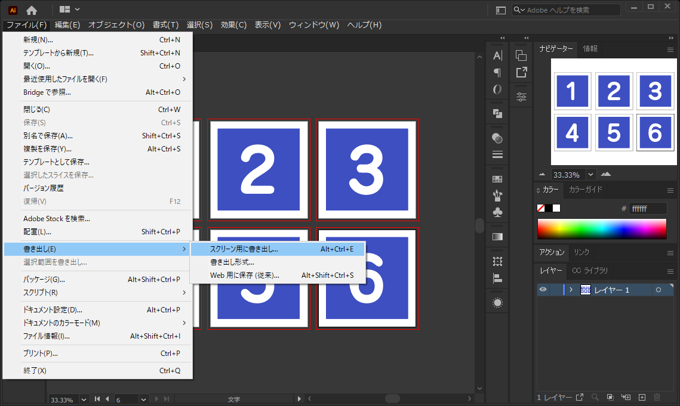Click First artboard navigation button

pos(97,399)
